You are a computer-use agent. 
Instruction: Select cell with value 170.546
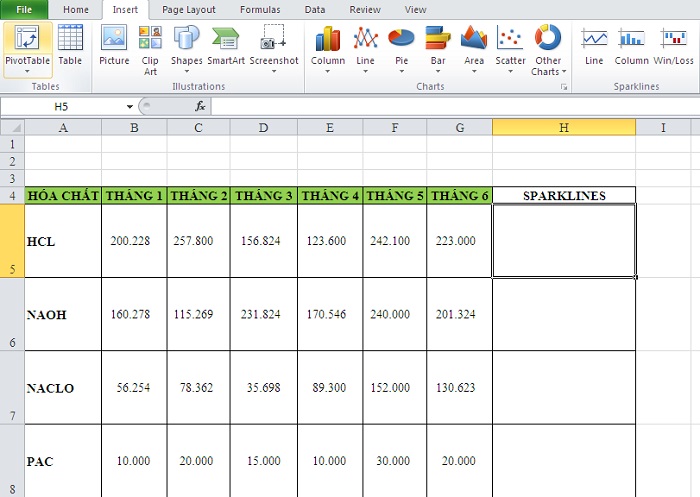point(330,314)
